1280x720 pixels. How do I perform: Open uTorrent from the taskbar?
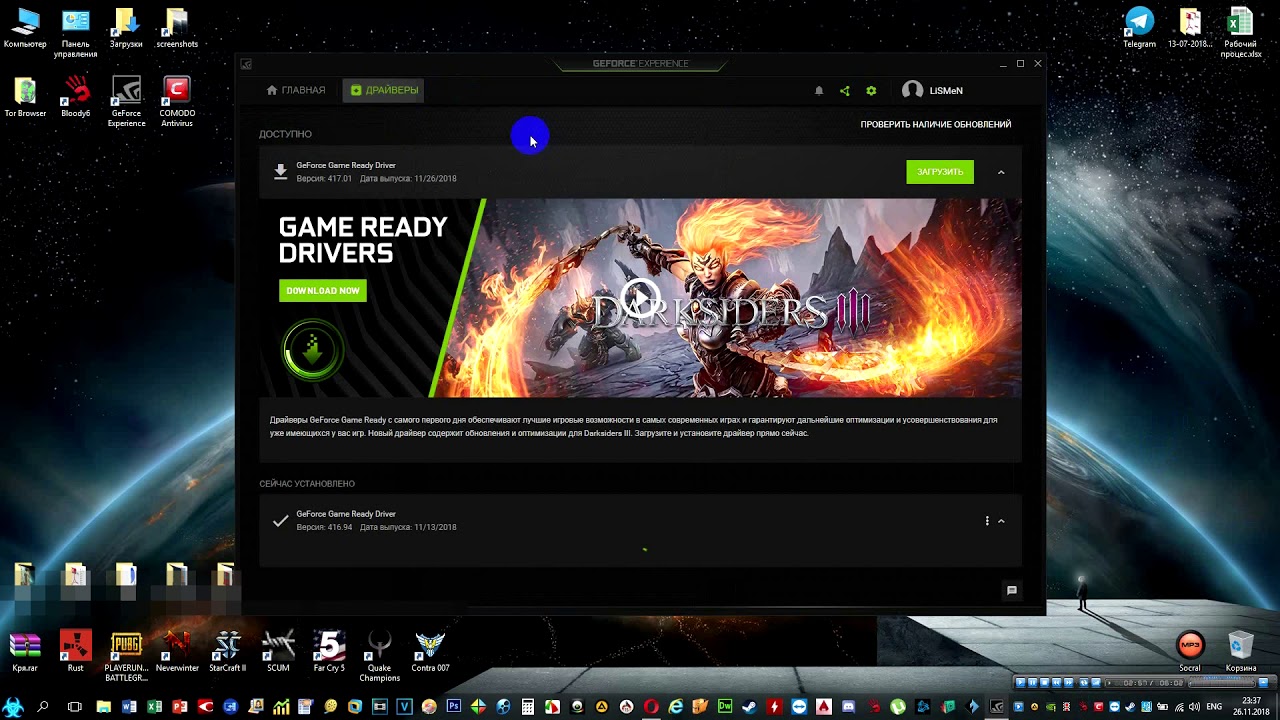[898, 707]
